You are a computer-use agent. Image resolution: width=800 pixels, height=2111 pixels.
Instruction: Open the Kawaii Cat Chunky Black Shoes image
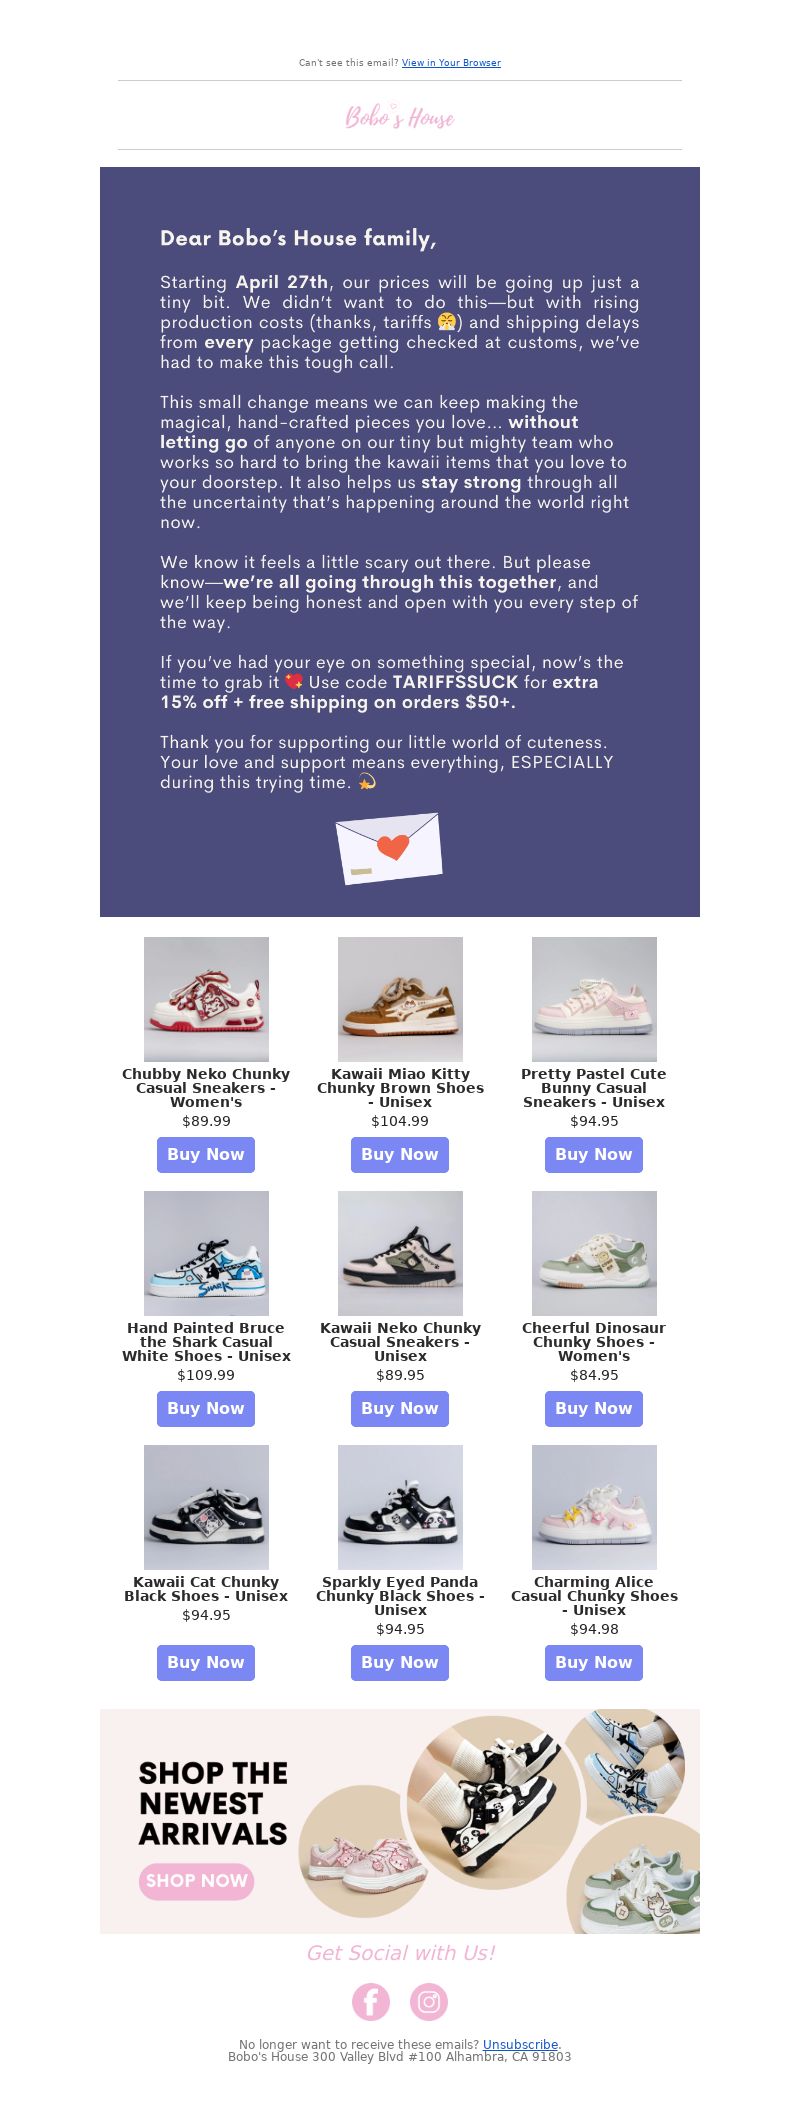206,1507
